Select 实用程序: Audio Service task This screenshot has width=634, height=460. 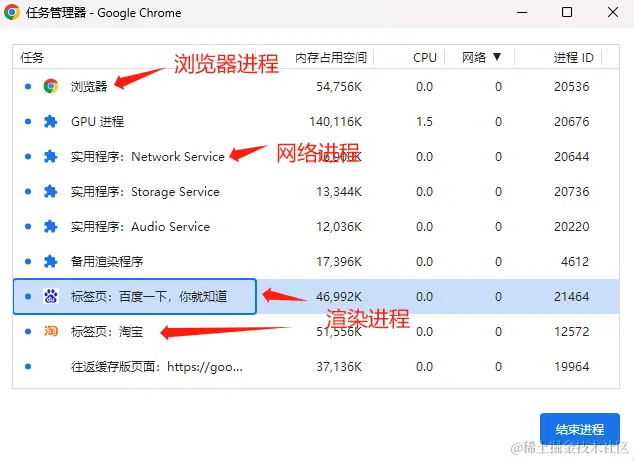[x=316, y=226]
